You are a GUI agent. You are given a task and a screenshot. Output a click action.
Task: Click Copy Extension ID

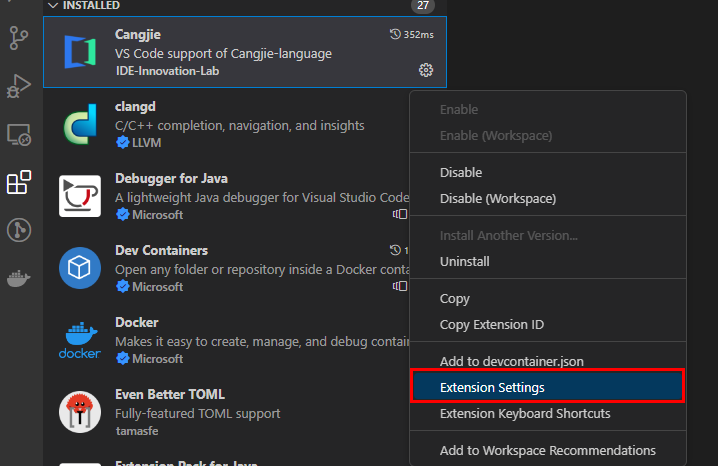click(x=492, y=324)
